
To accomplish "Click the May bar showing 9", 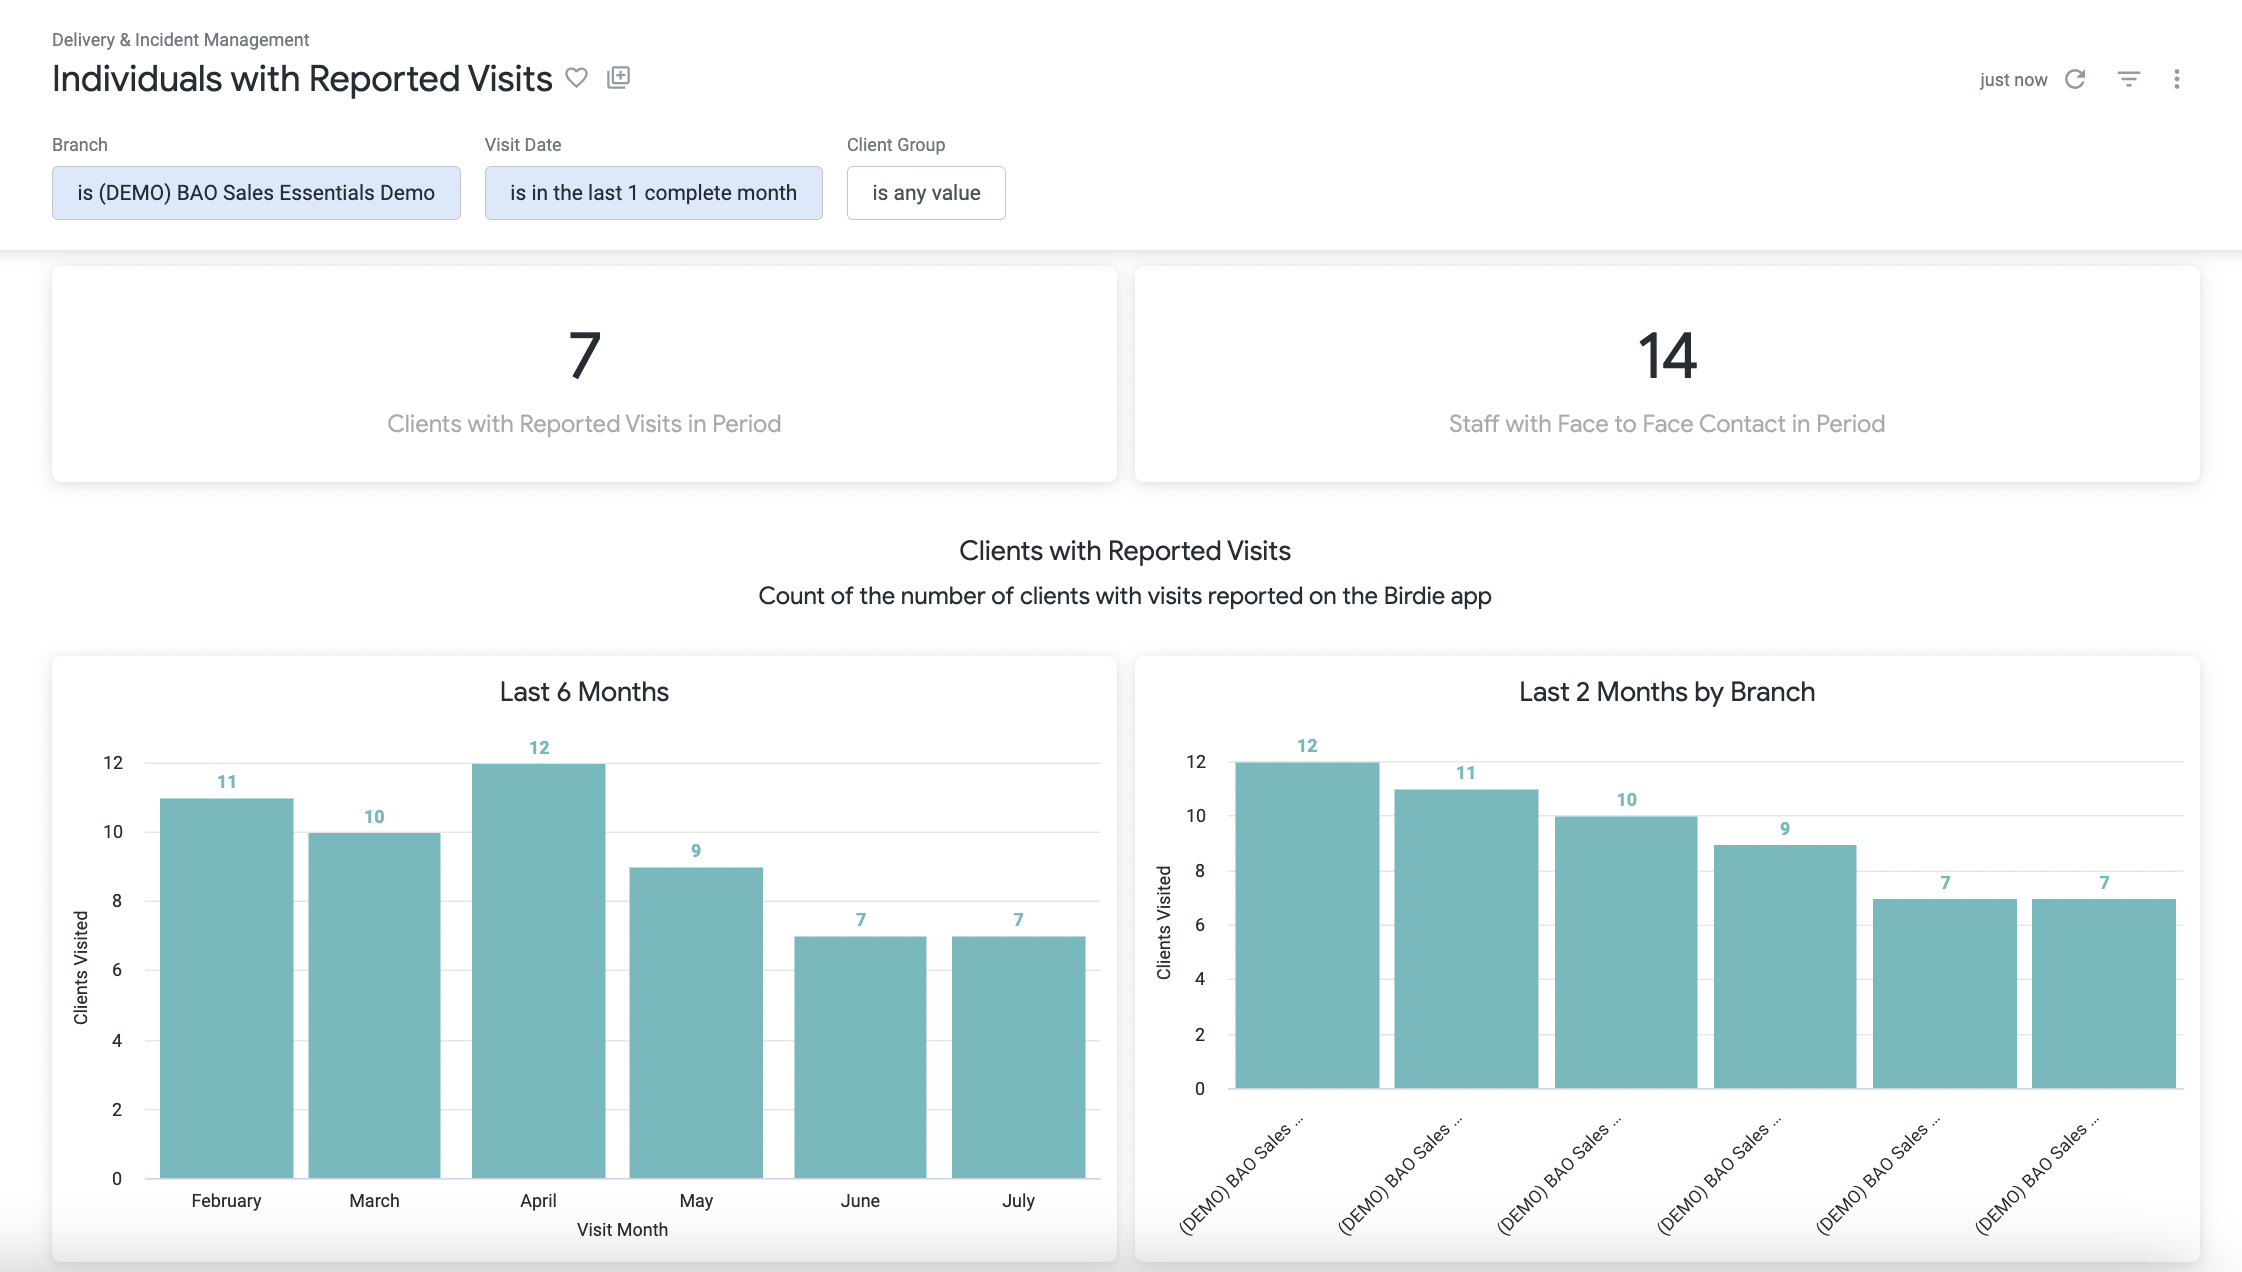I will 696,1022.
